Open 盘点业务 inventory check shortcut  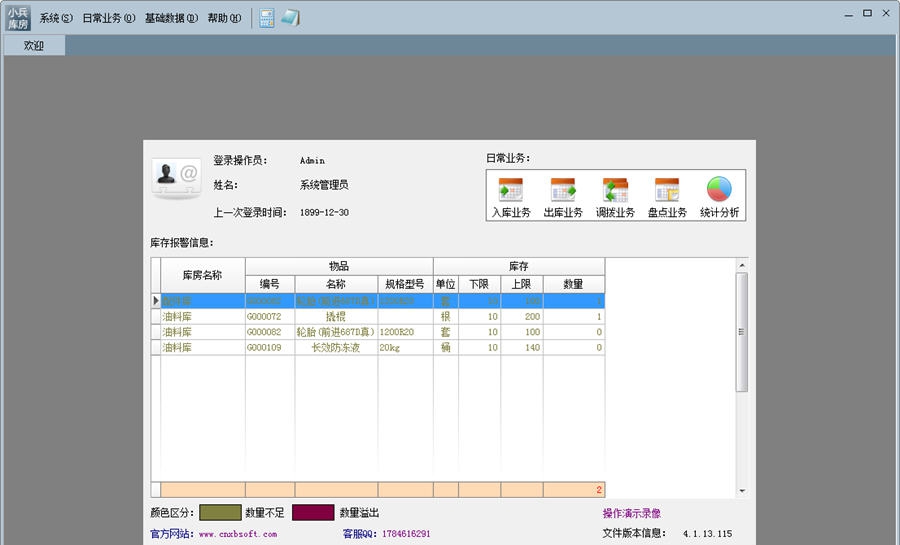(667, 197)
